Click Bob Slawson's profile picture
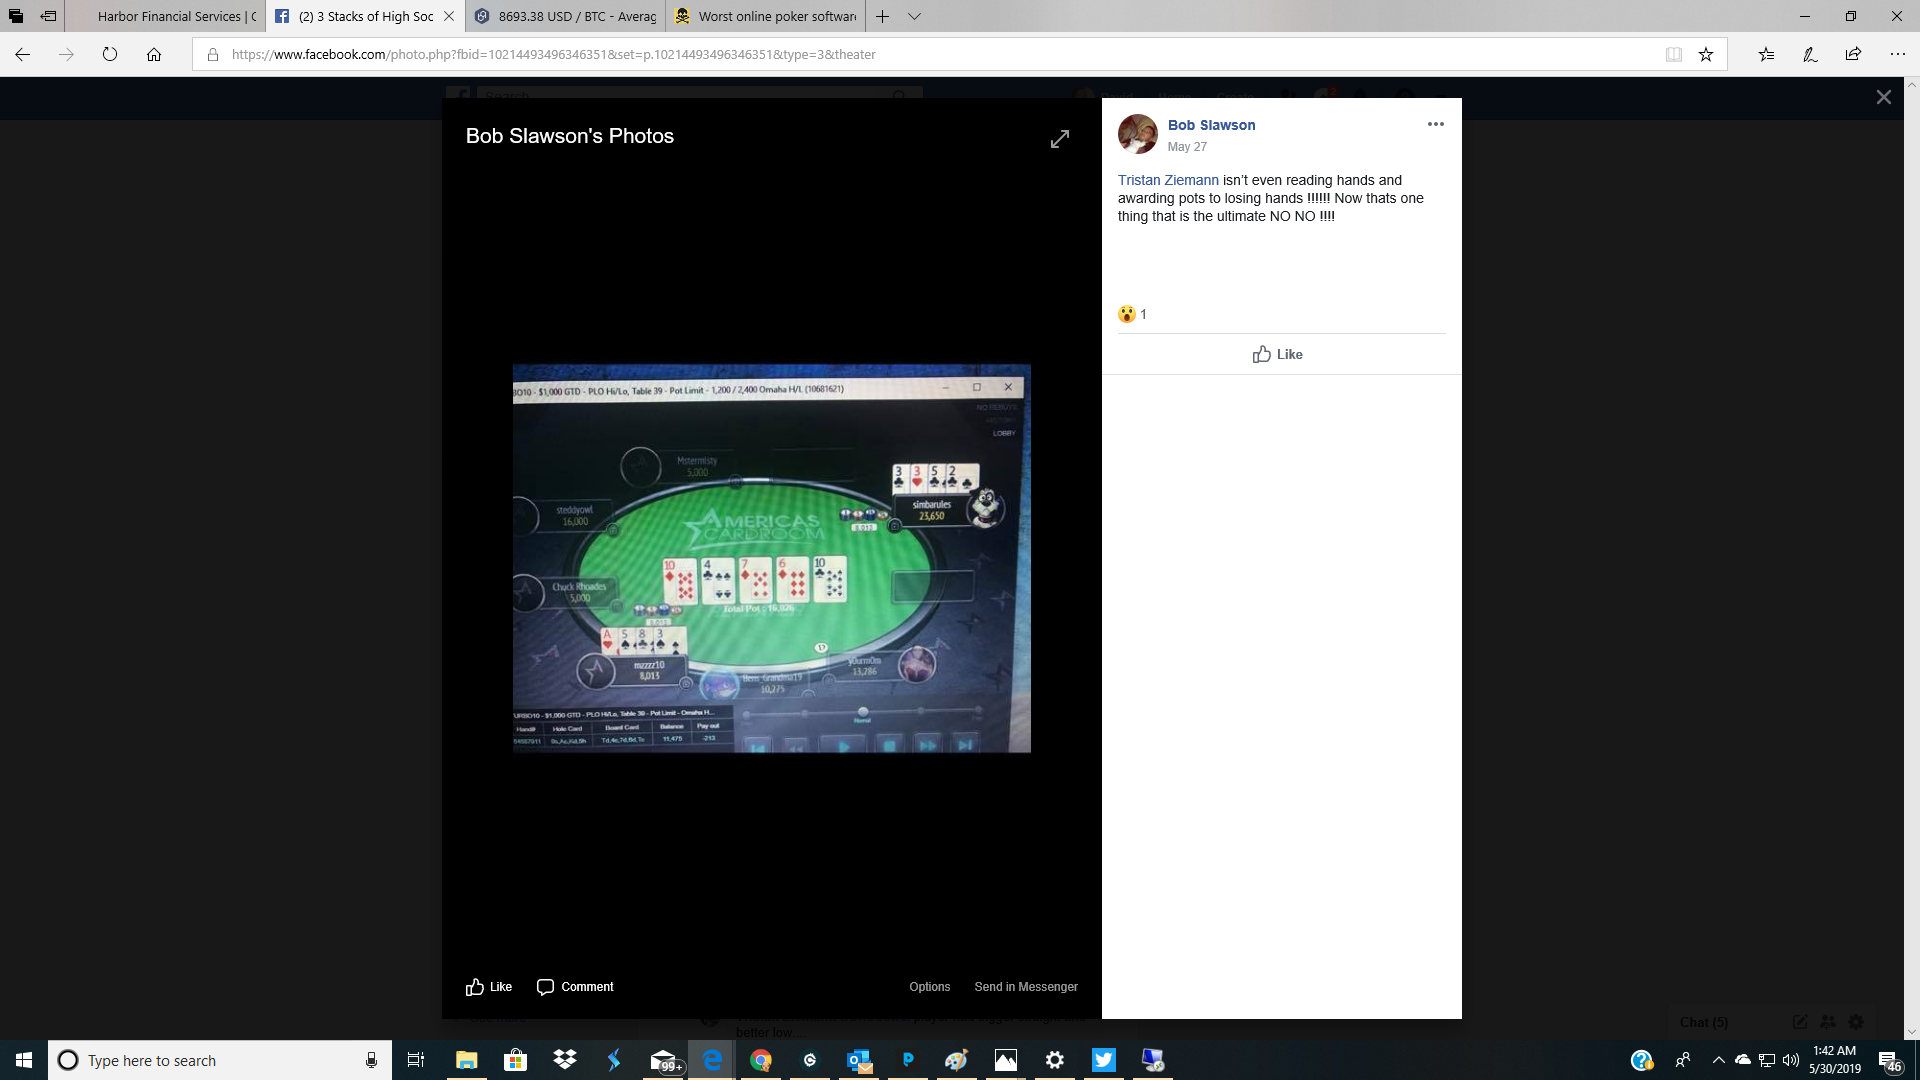Screen dimensions: 1920x1080 (x=1138, y=134)
